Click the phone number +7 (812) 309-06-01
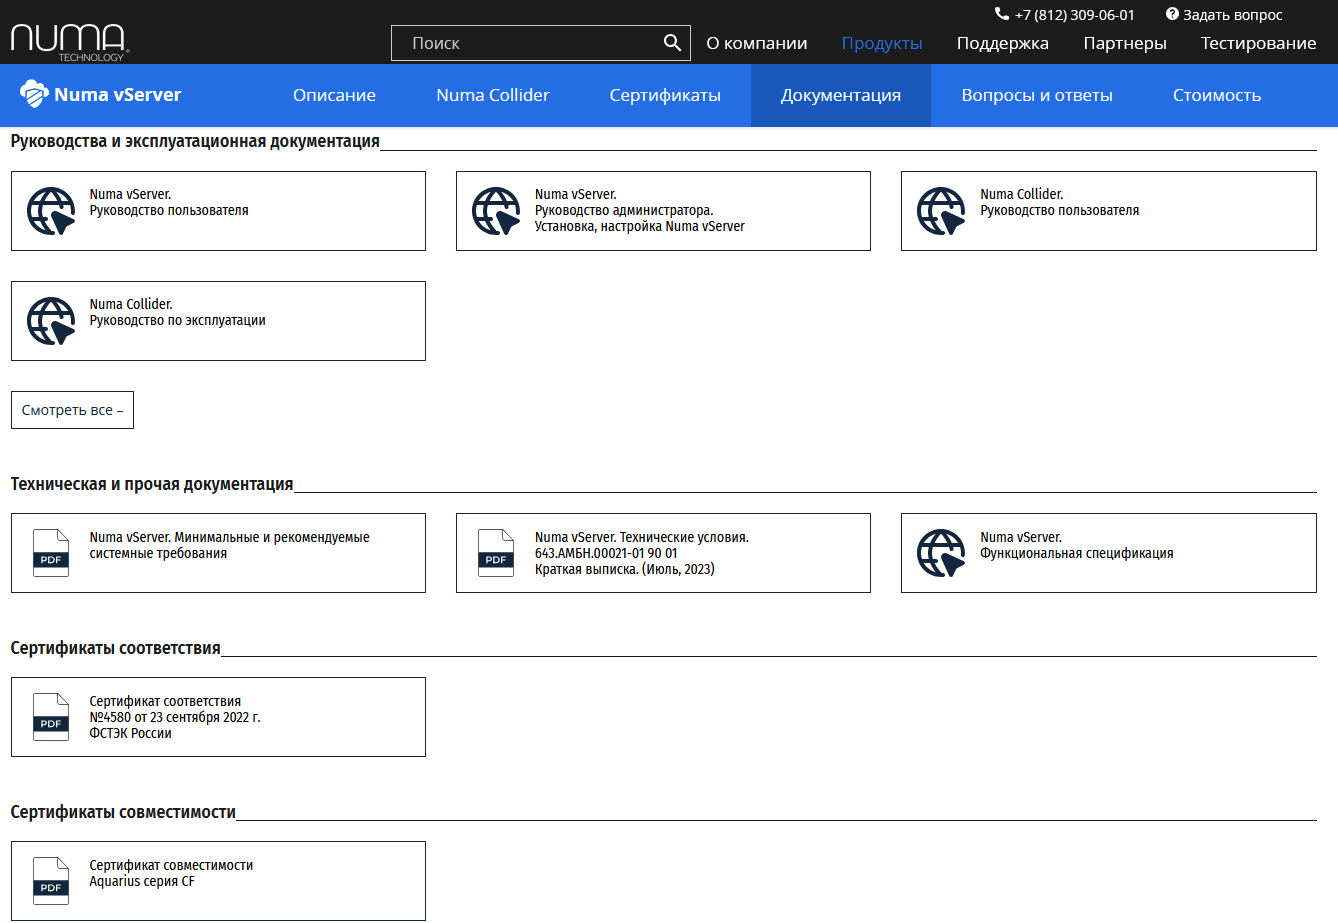Screen dimensions: 1338x923 pos(1074,15)
